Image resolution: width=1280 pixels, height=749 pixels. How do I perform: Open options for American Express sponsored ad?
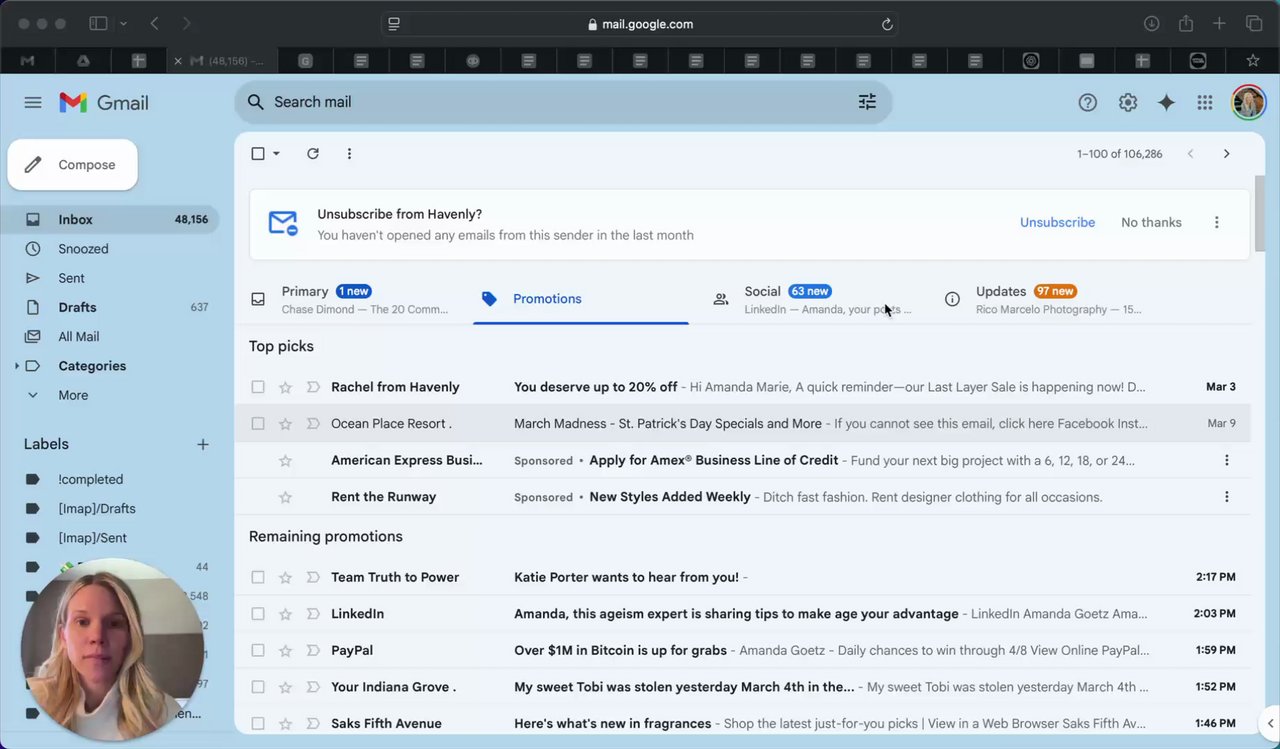coord(1227,460)
